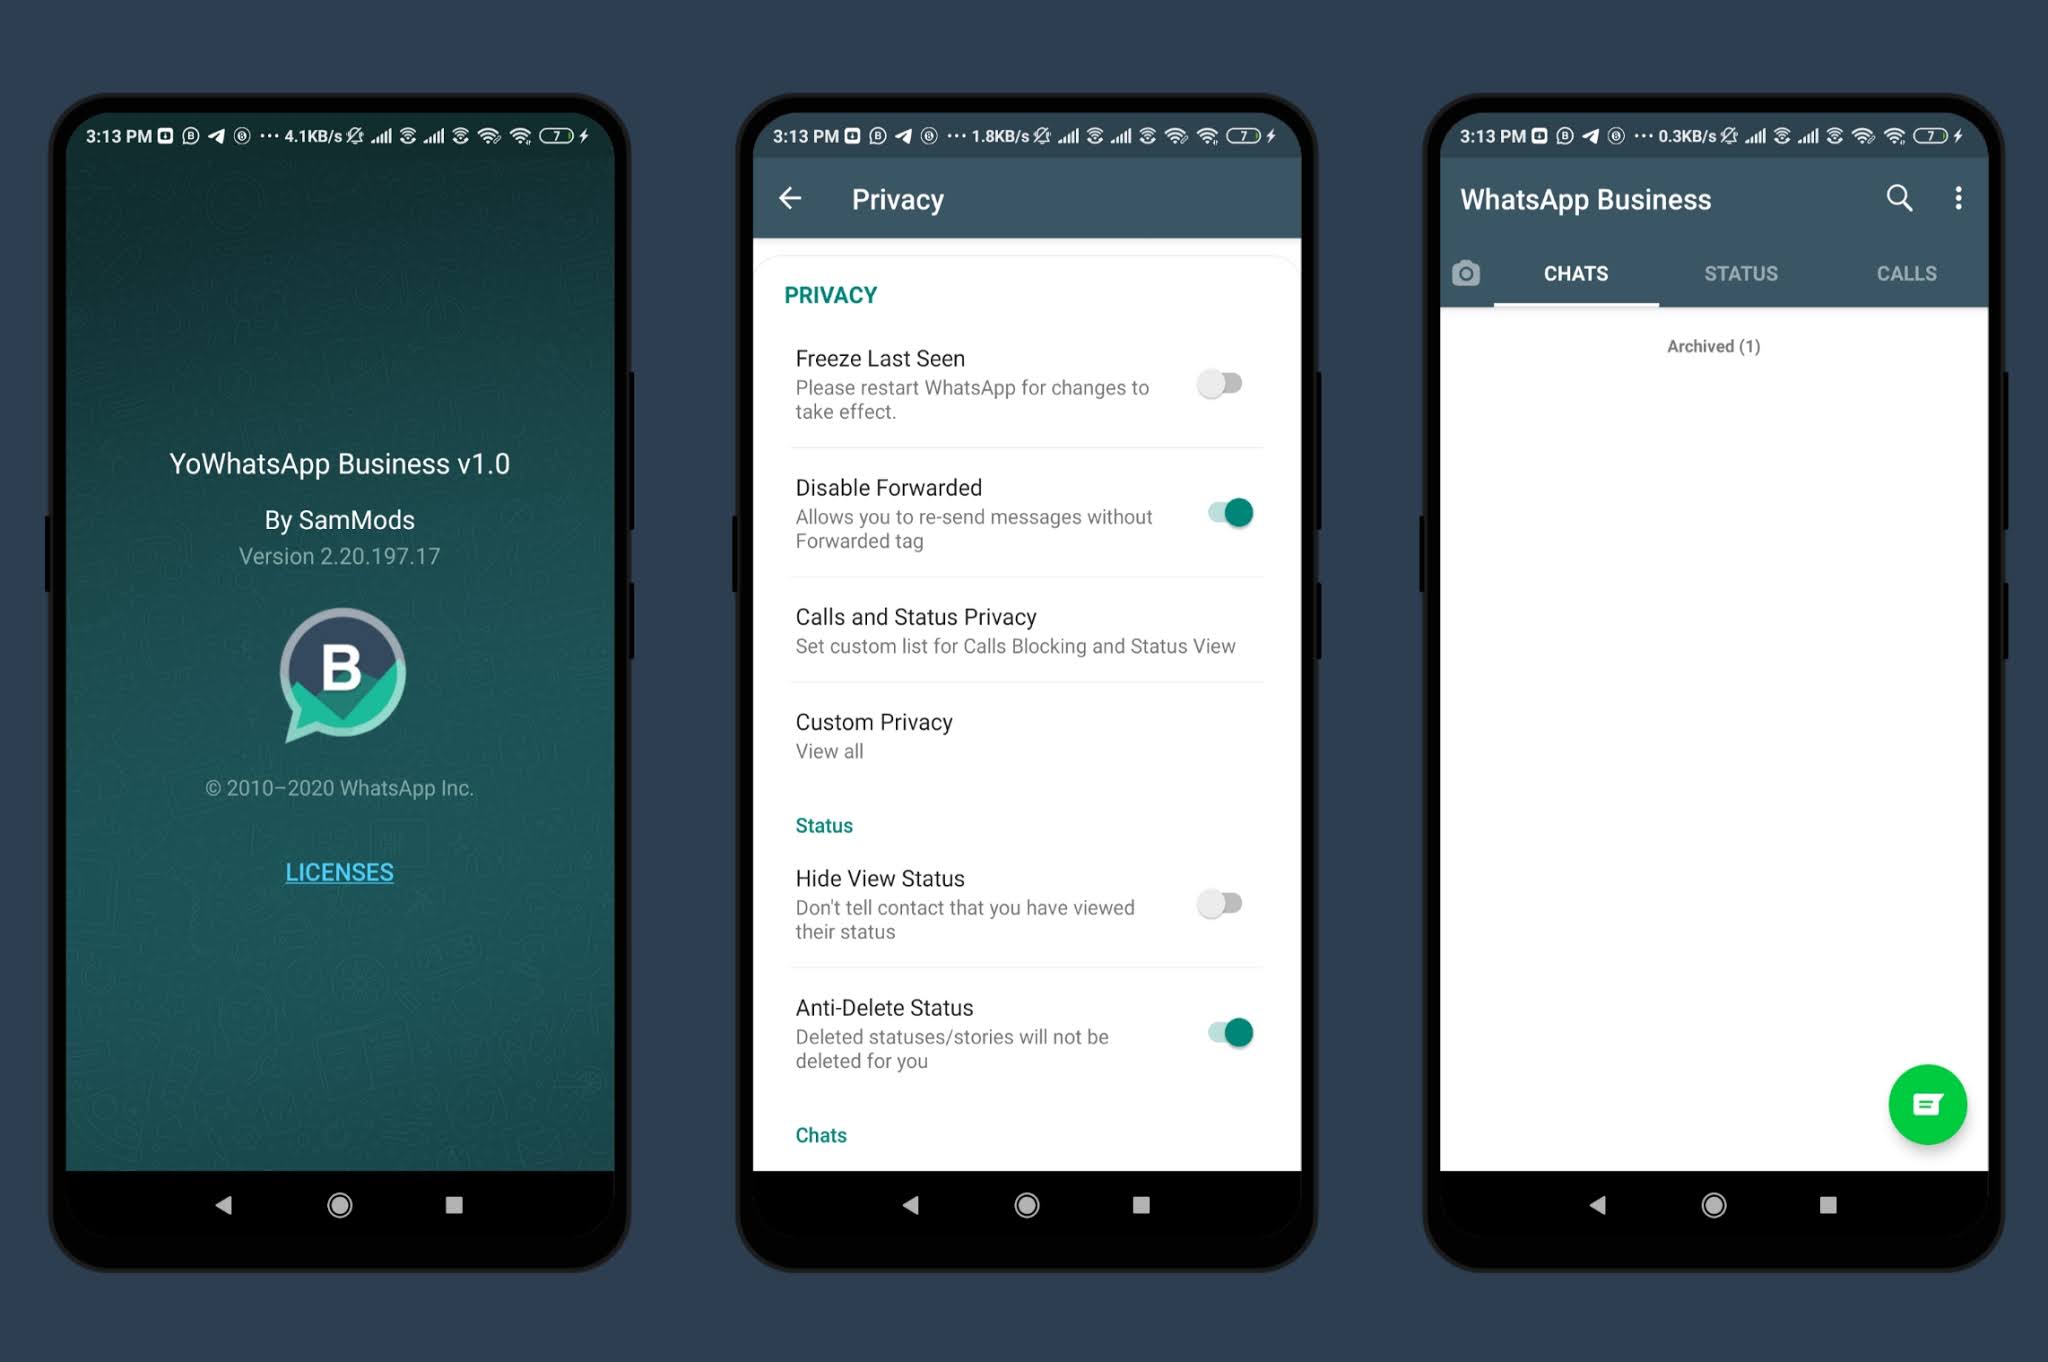Viewport: 2048px width, 1362px height.
Task: Tap the back arrow icon on Privacy screen
Action: click(793, 199)
